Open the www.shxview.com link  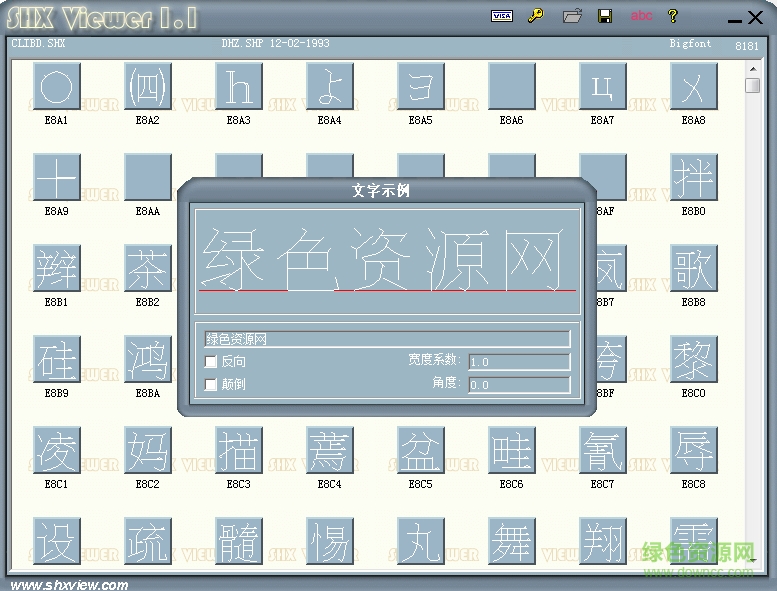coord(69,585)
